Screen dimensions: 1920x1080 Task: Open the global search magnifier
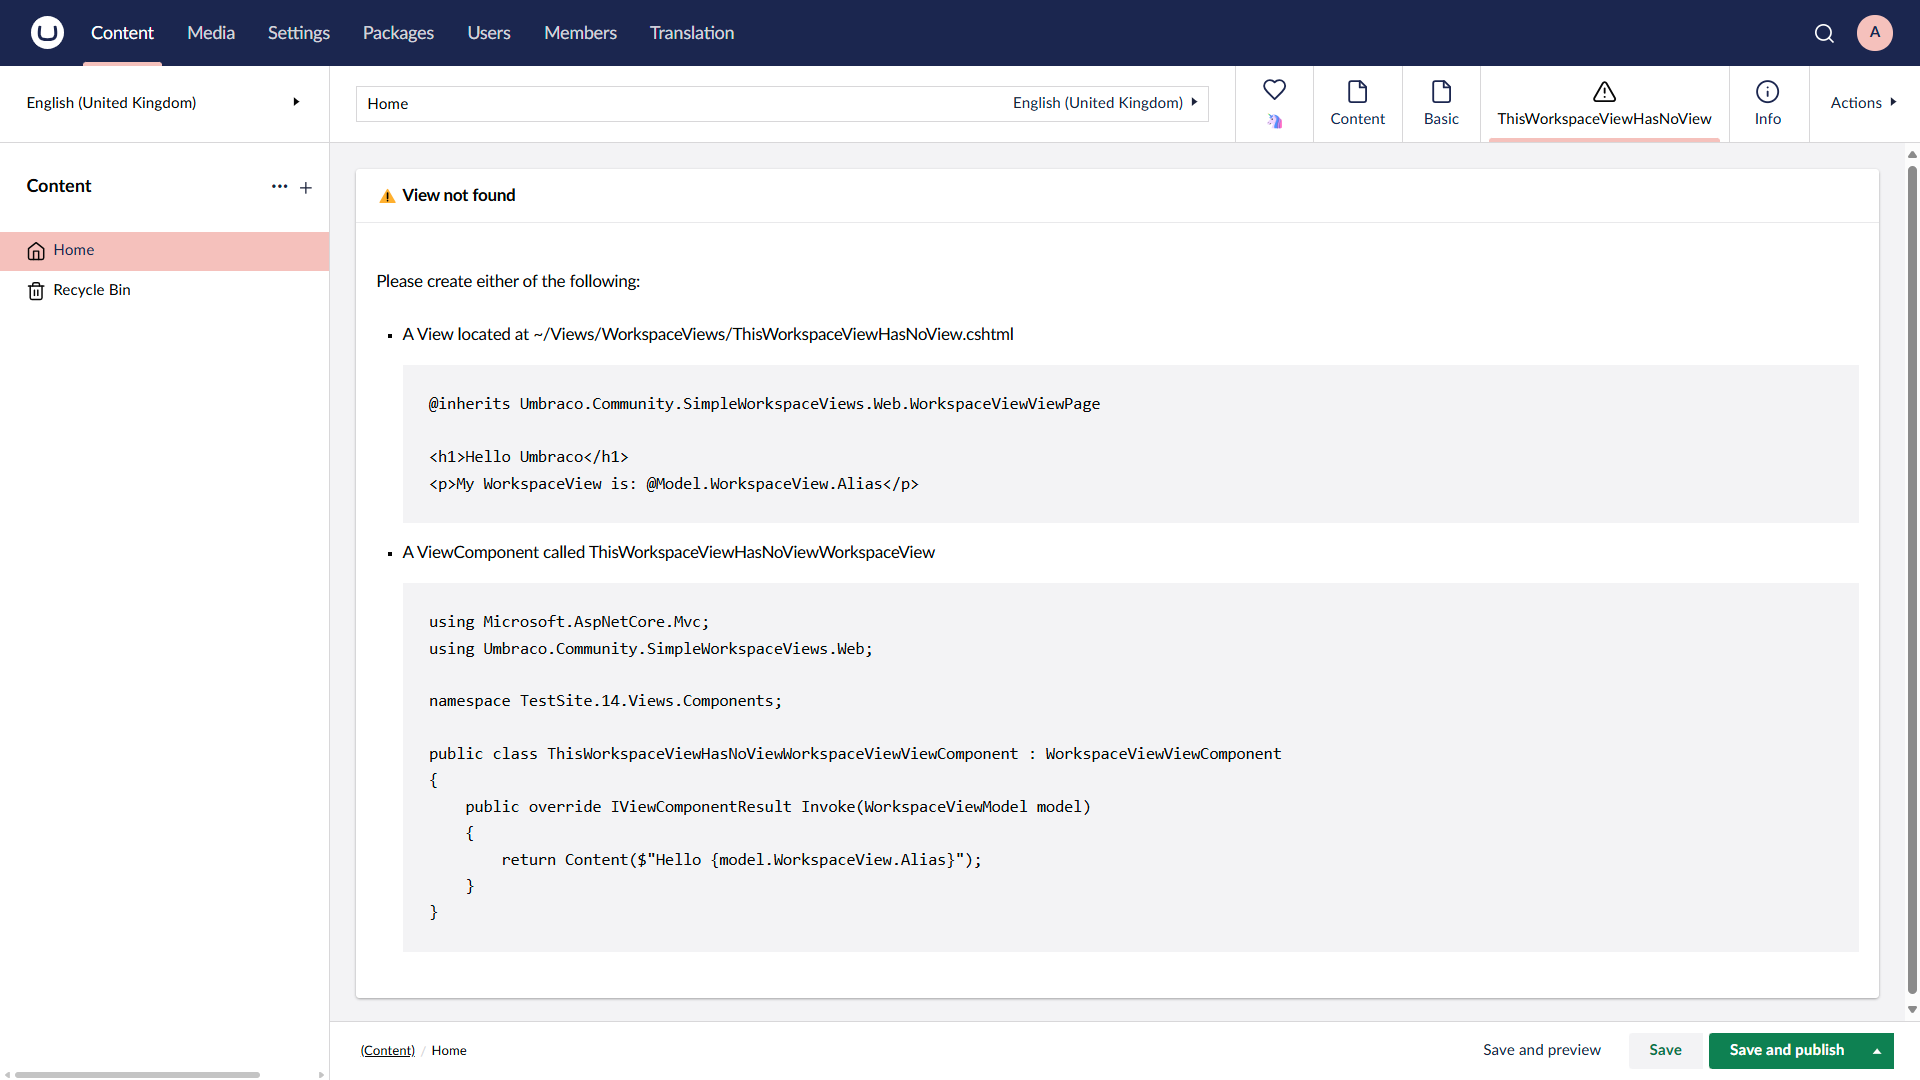1824,32
